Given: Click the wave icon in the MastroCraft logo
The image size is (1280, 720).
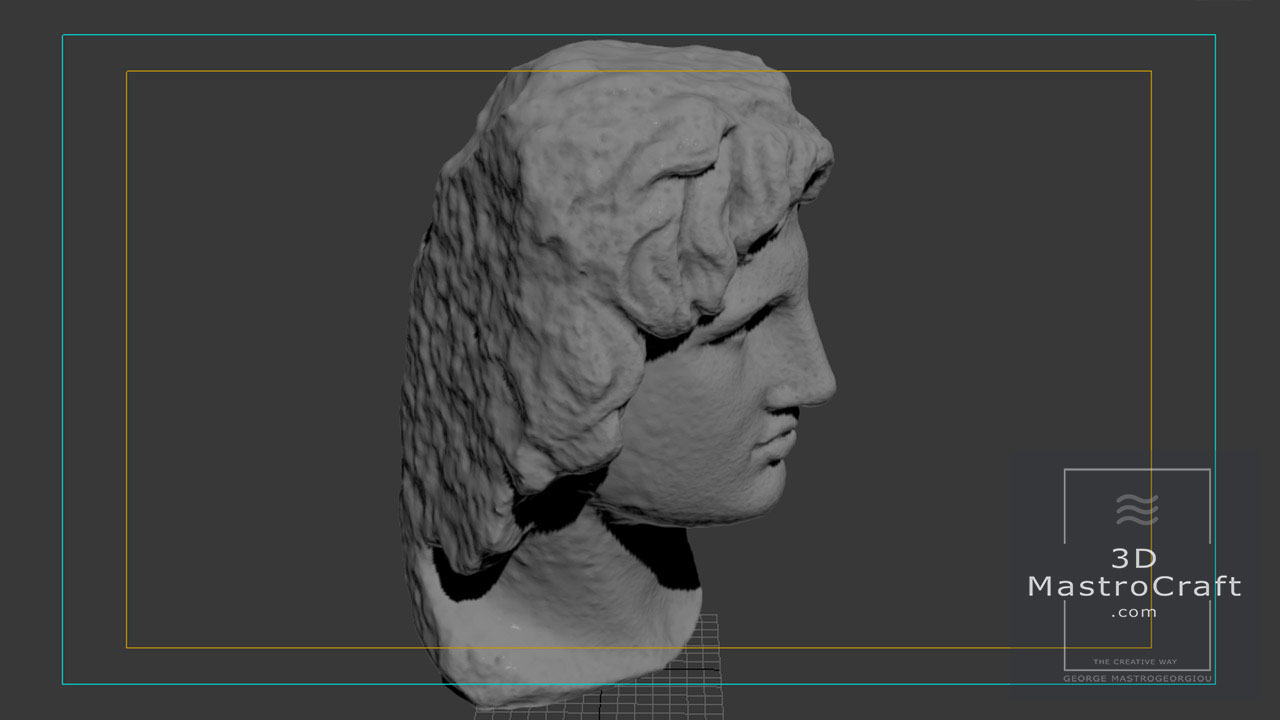Looking at the screenshot, I should tap(1136, 509).
